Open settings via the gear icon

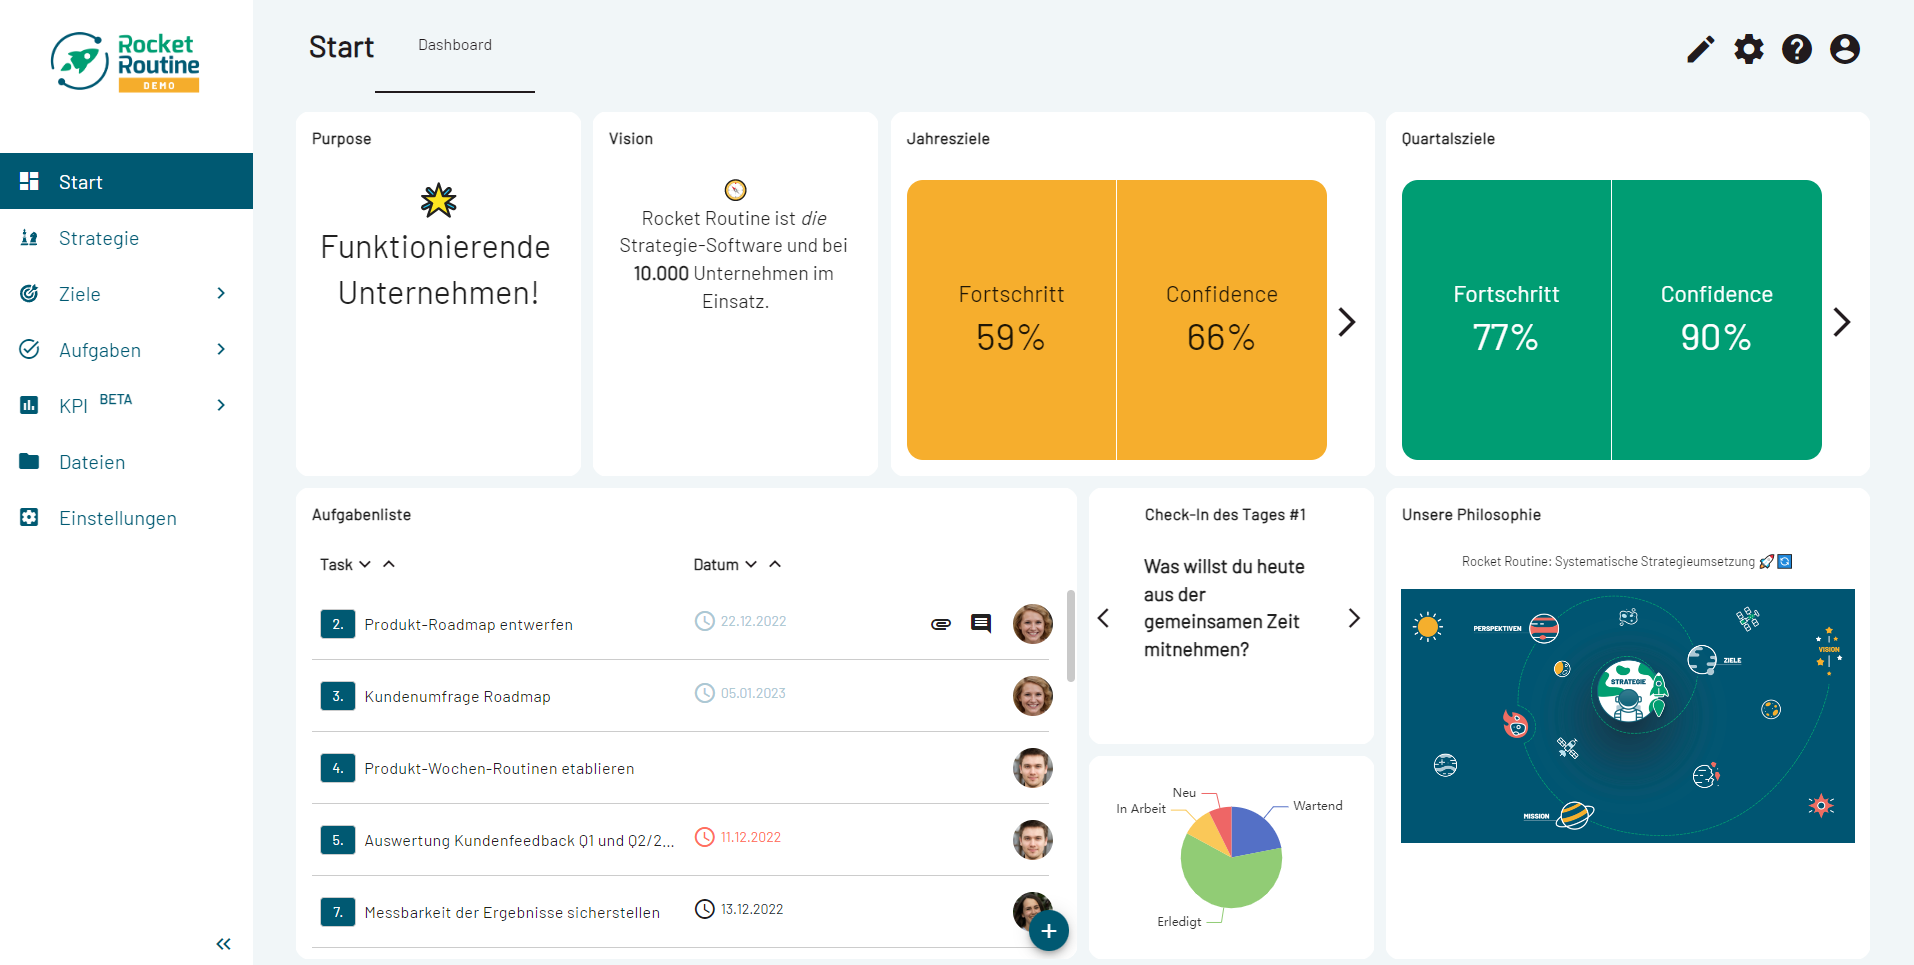(1748, 49)
